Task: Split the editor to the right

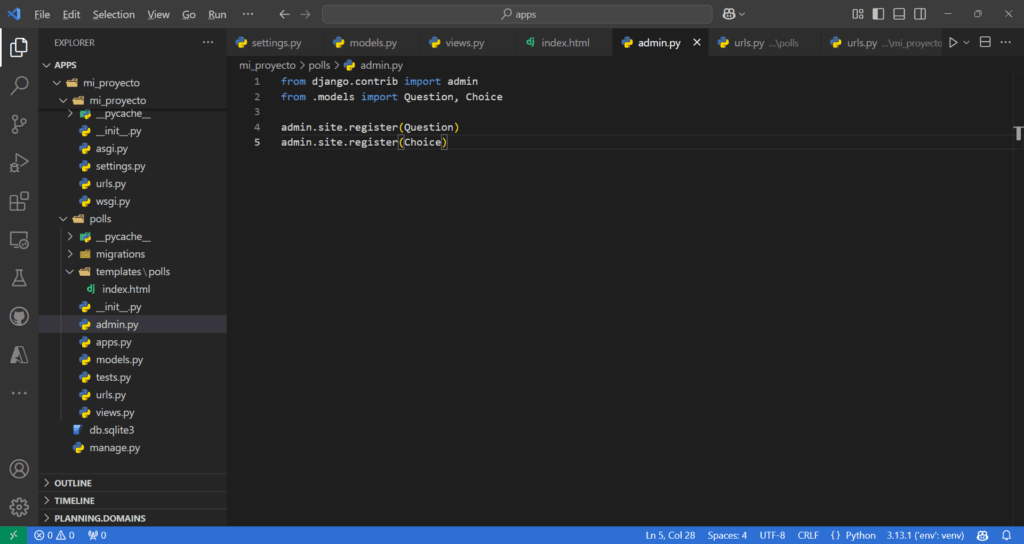Action: (985, 42)
